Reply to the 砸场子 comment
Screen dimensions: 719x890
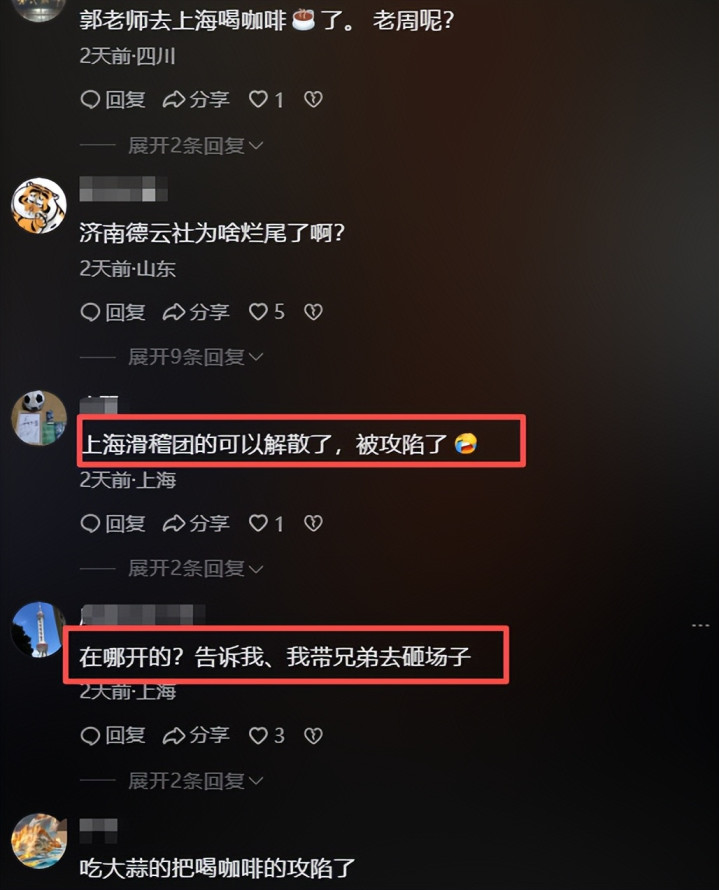(113, 736)
